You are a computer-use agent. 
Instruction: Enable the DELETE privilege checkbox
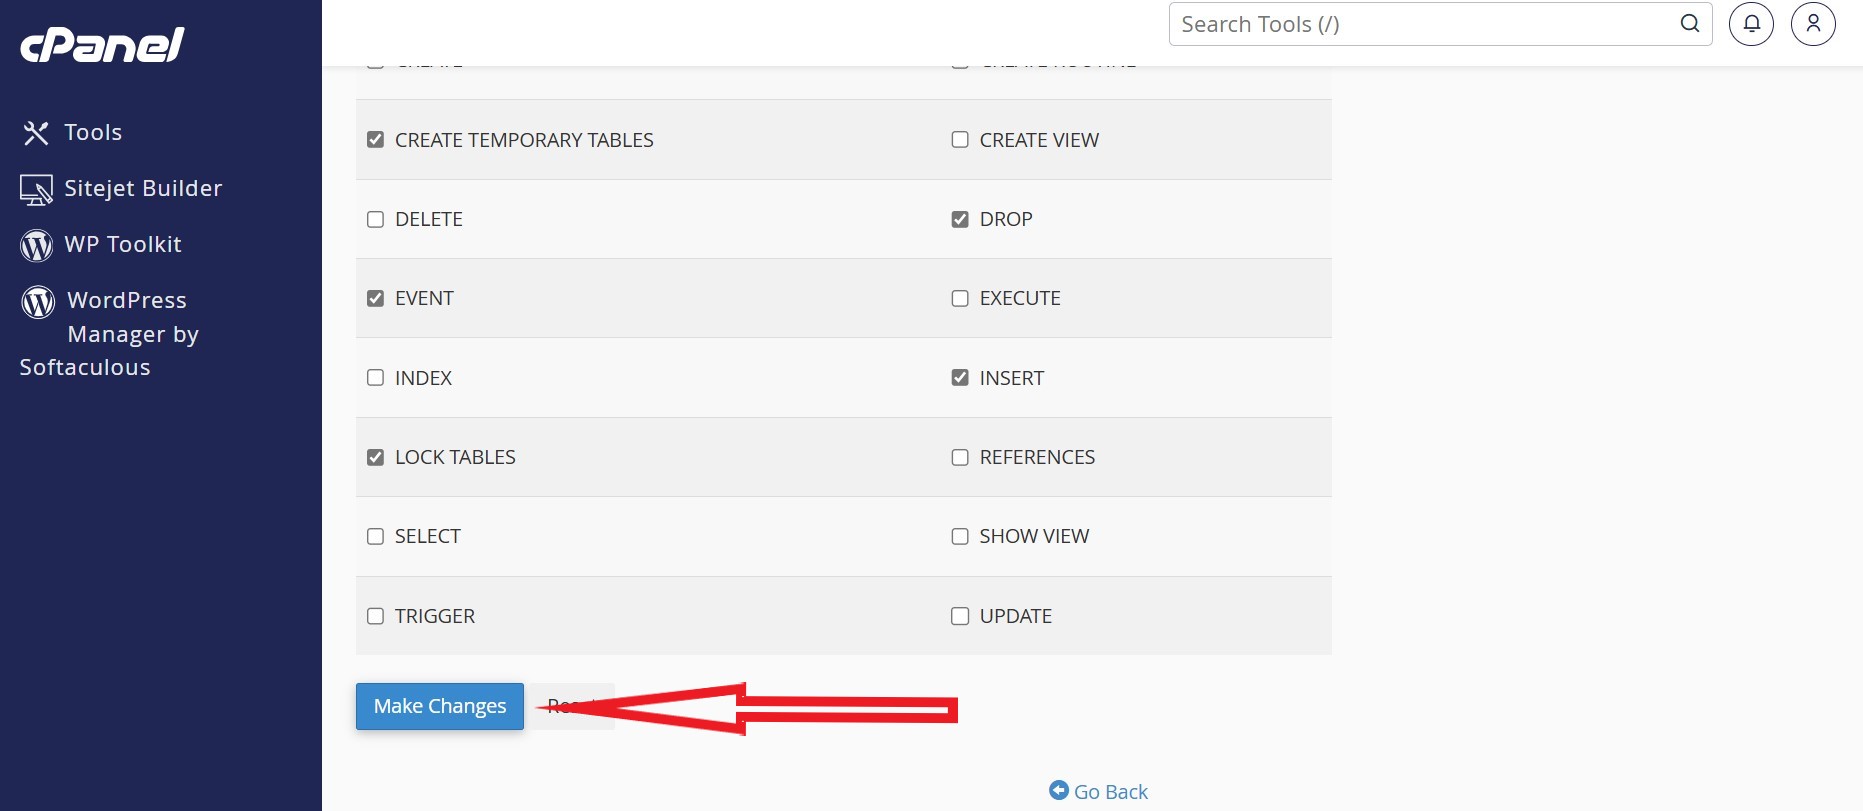tap(375, 219)
